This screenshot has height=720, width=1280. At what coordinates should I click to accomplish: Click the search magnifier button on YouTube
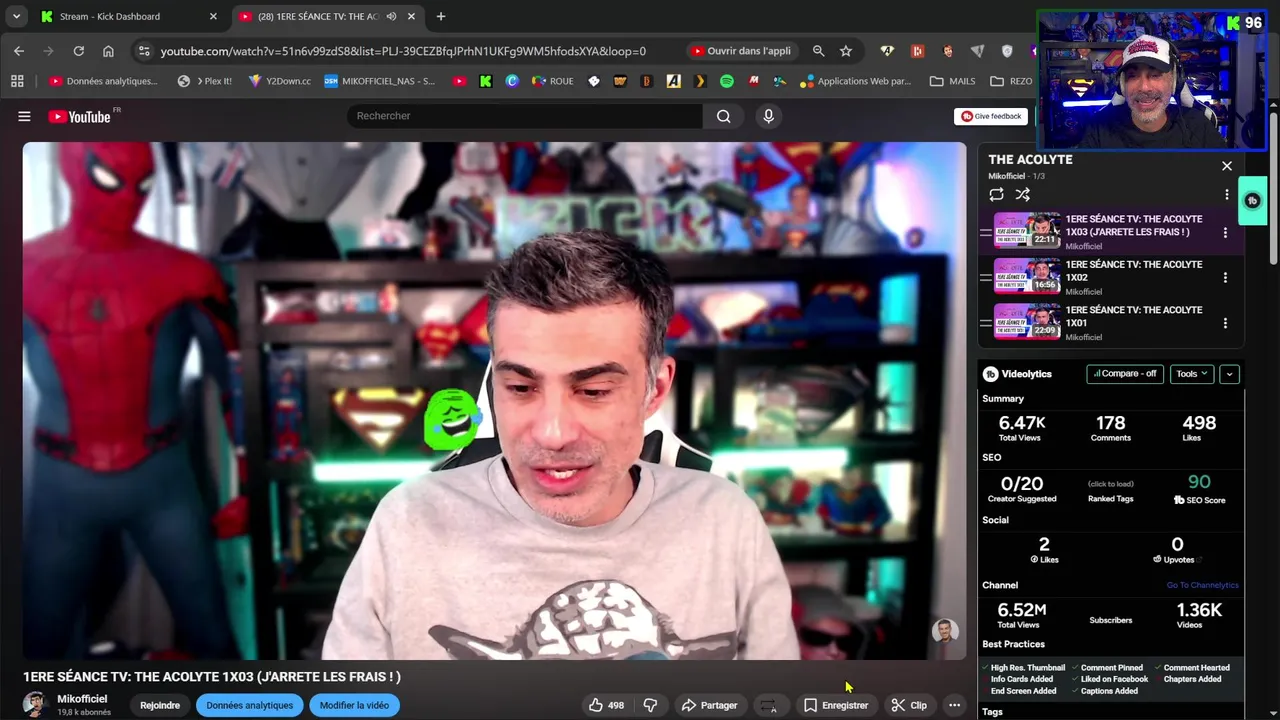pyautogui.click(x=723, y=116)
